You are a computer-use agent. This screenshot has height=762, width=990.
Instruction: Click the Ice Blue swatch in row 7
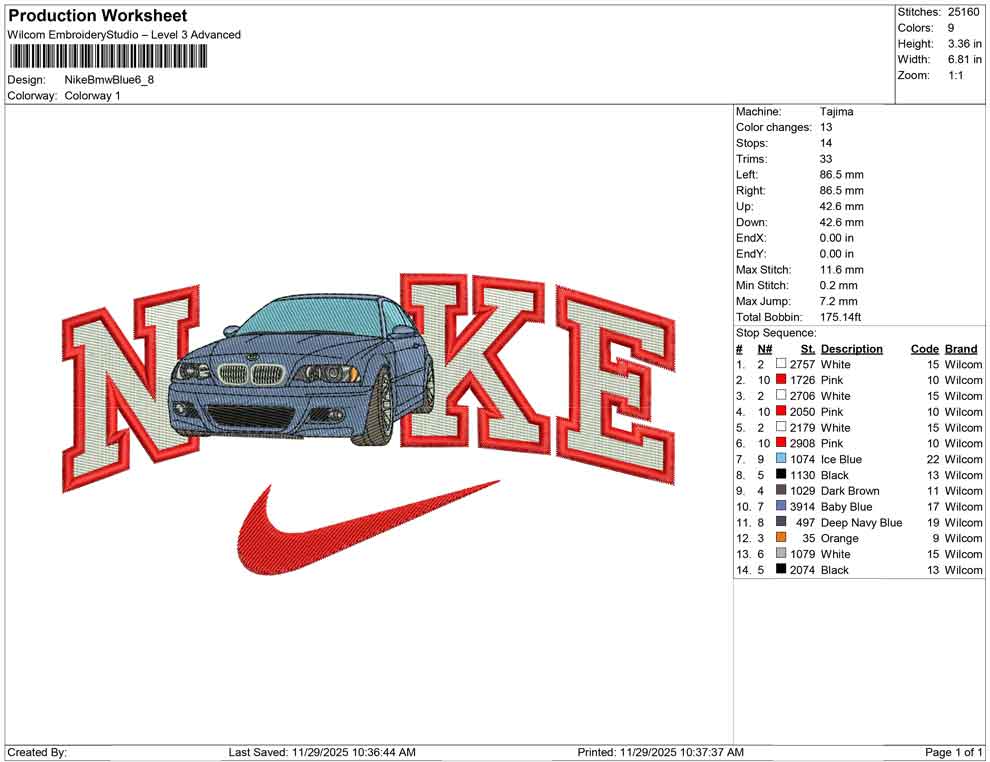[x=779, y=459]
